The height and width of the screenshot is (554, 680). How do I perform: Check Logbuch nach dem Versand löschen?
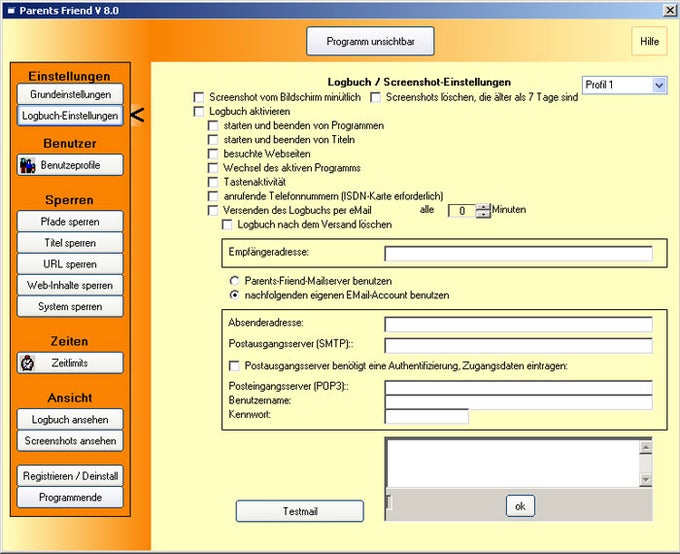[227, 225]
